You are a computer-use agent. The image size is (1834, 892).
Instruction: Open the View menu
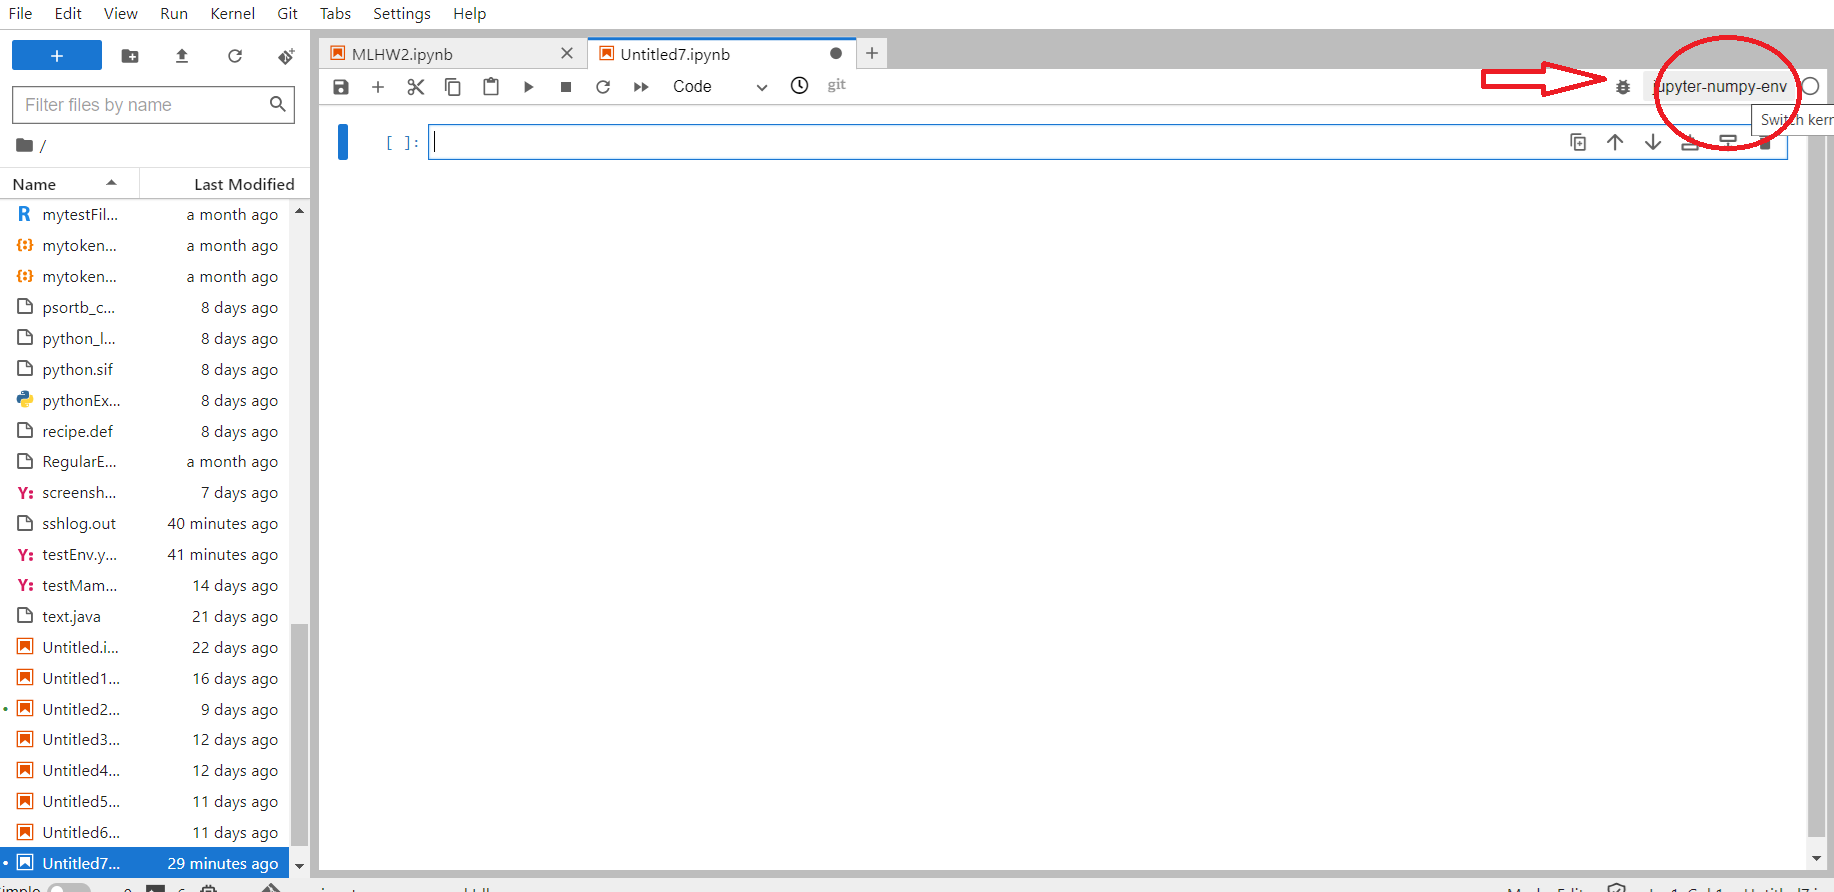[121, 14]
